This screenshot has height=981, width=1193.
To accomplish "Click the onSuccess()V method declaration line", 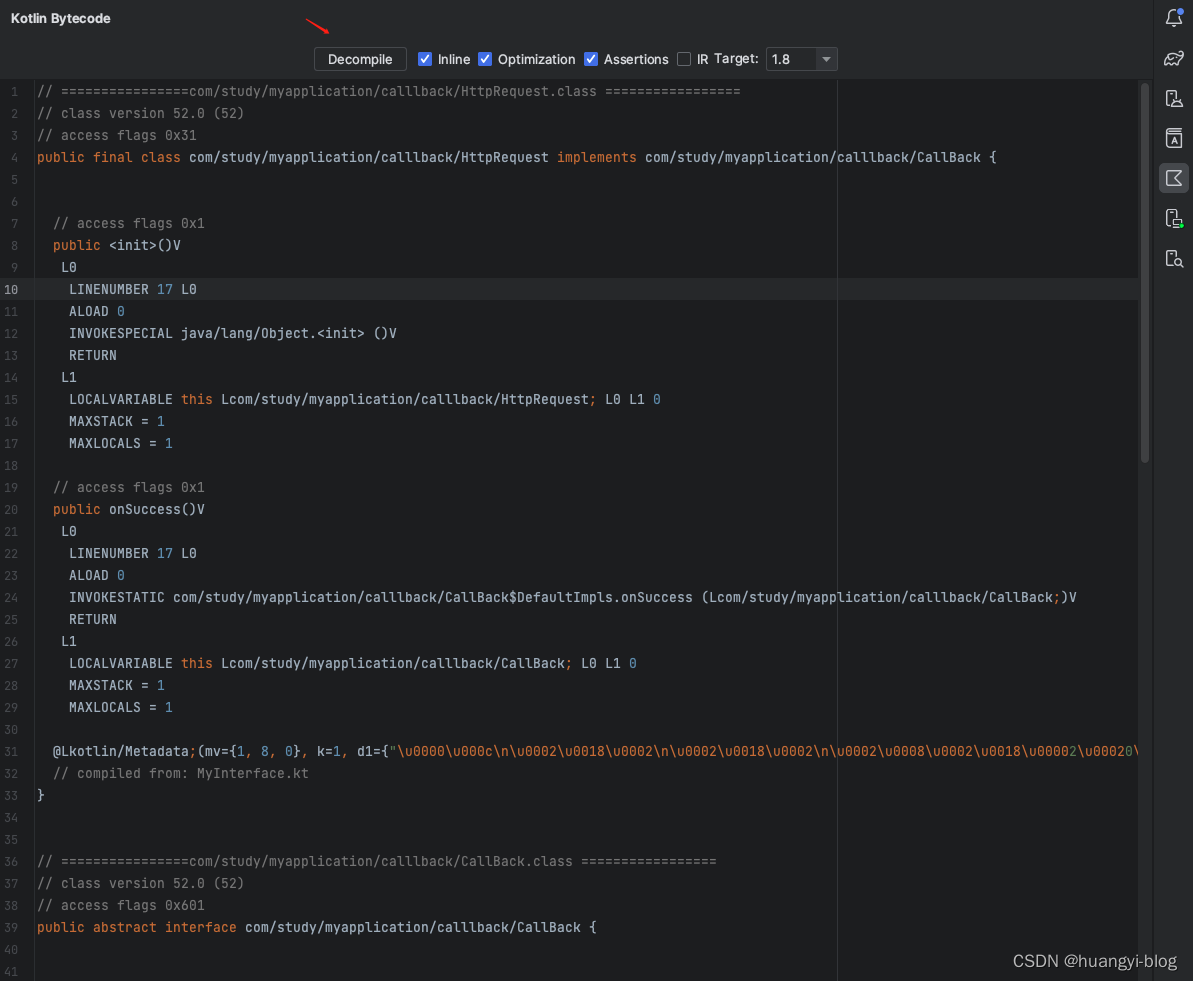I will (x=130, y=509).
